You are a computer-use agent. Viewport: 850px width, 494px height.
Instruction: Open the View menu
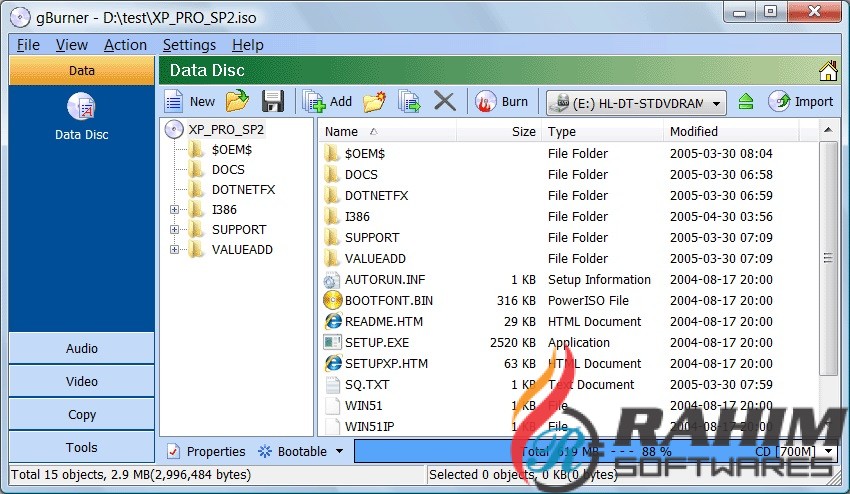coord(72,45)
